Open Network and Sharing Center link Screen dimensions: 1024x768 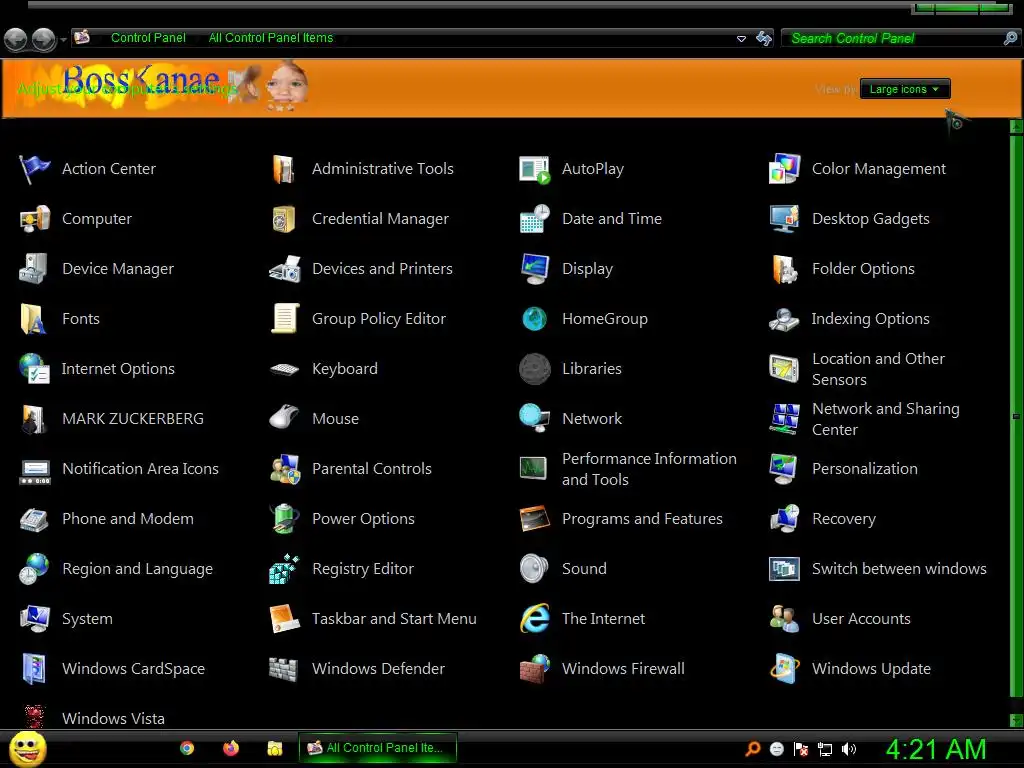tap(886, 419)
